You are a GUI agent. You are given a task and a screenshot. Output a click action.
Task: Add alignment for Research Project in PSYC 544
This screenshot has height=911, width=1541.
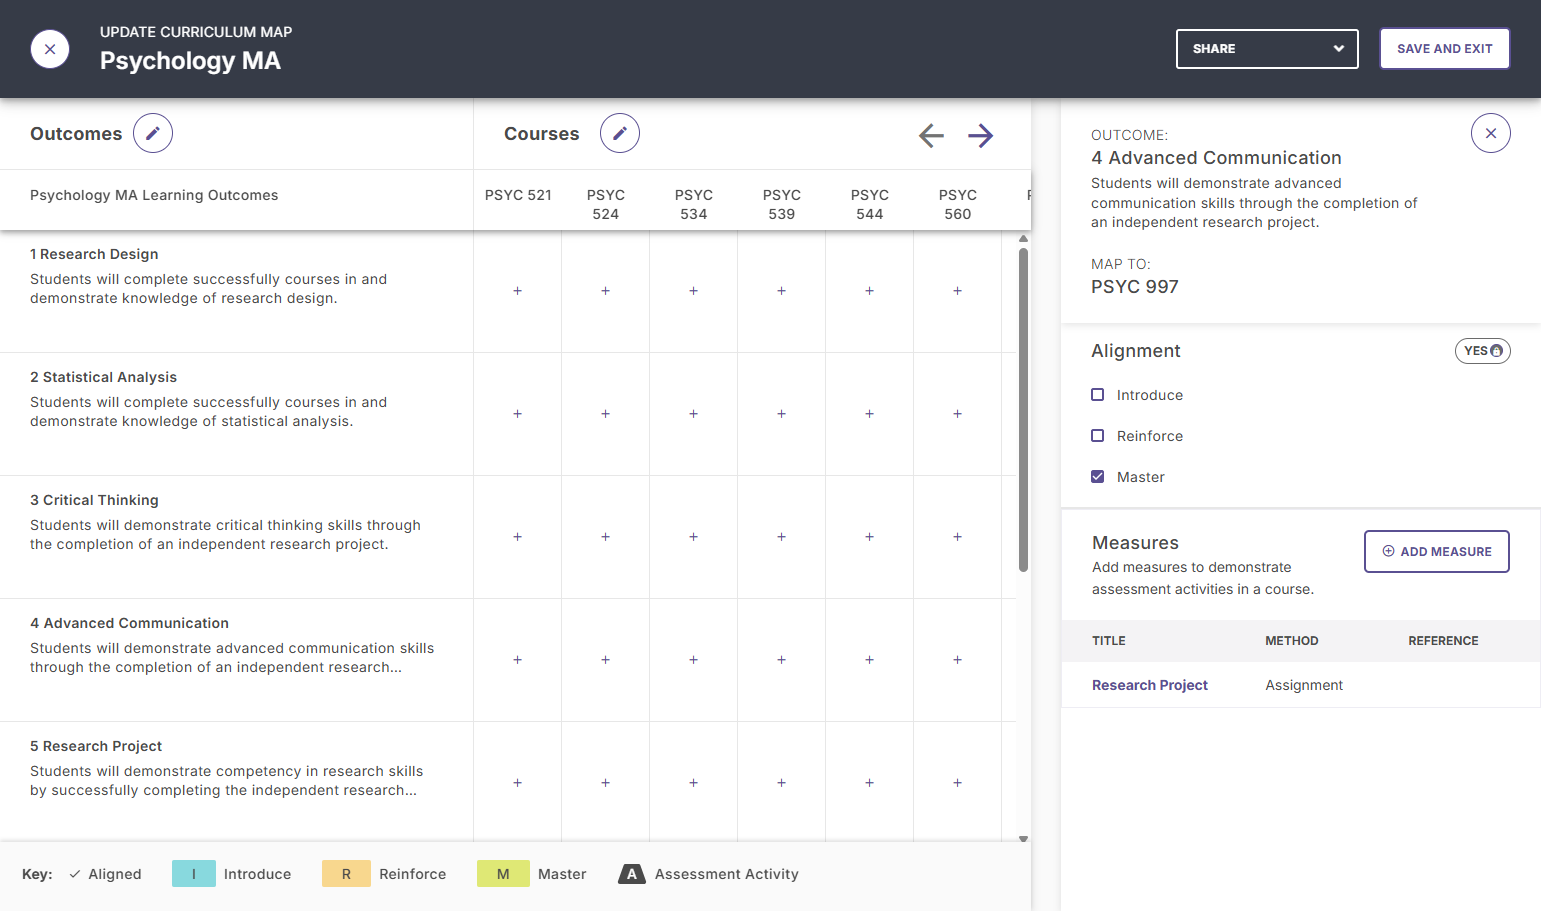[x=869, y=783]
